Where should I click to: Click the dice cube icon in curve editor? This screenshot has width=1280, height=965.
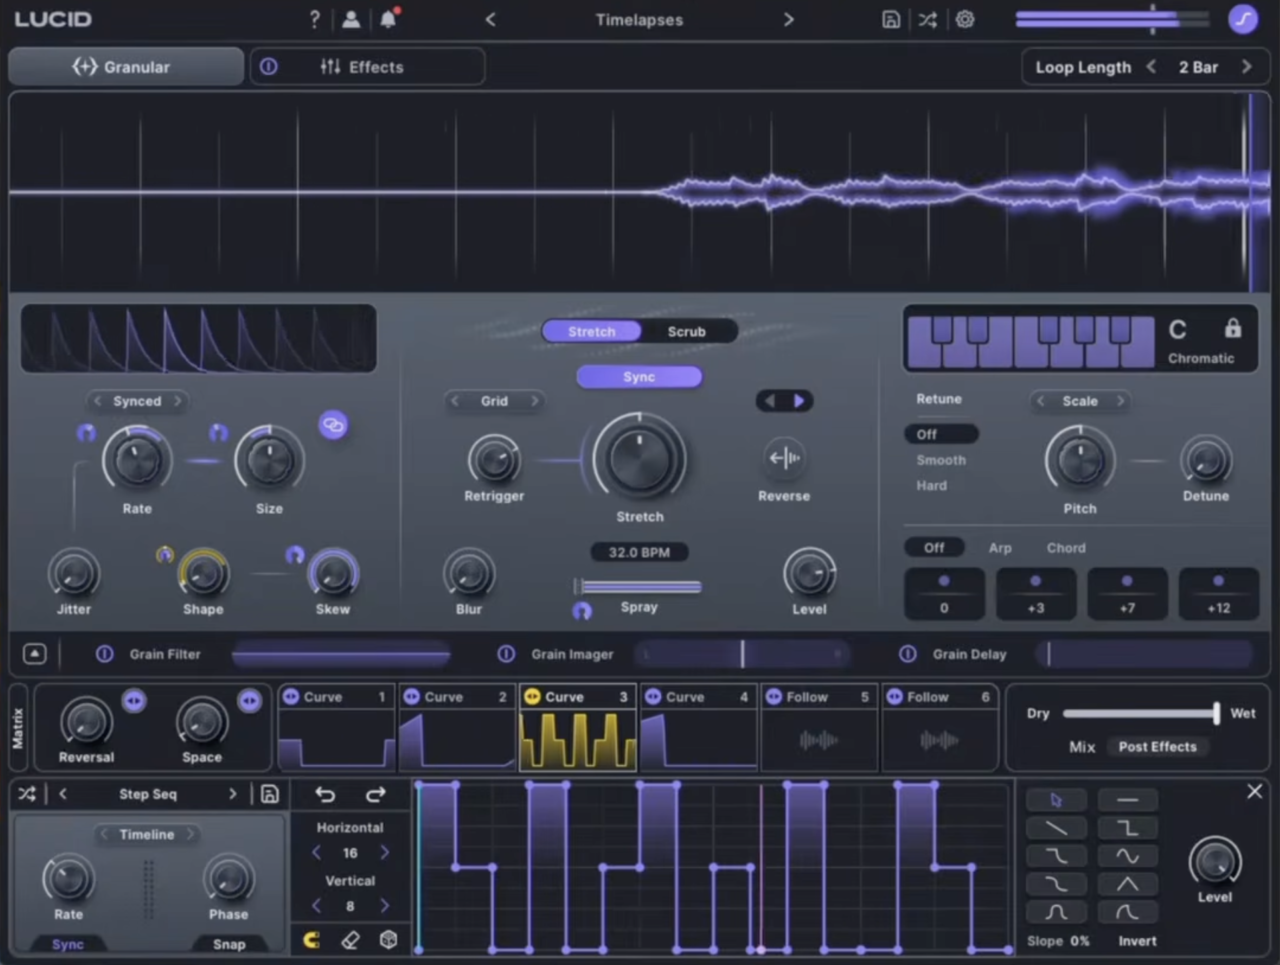[x=389, y=940]
